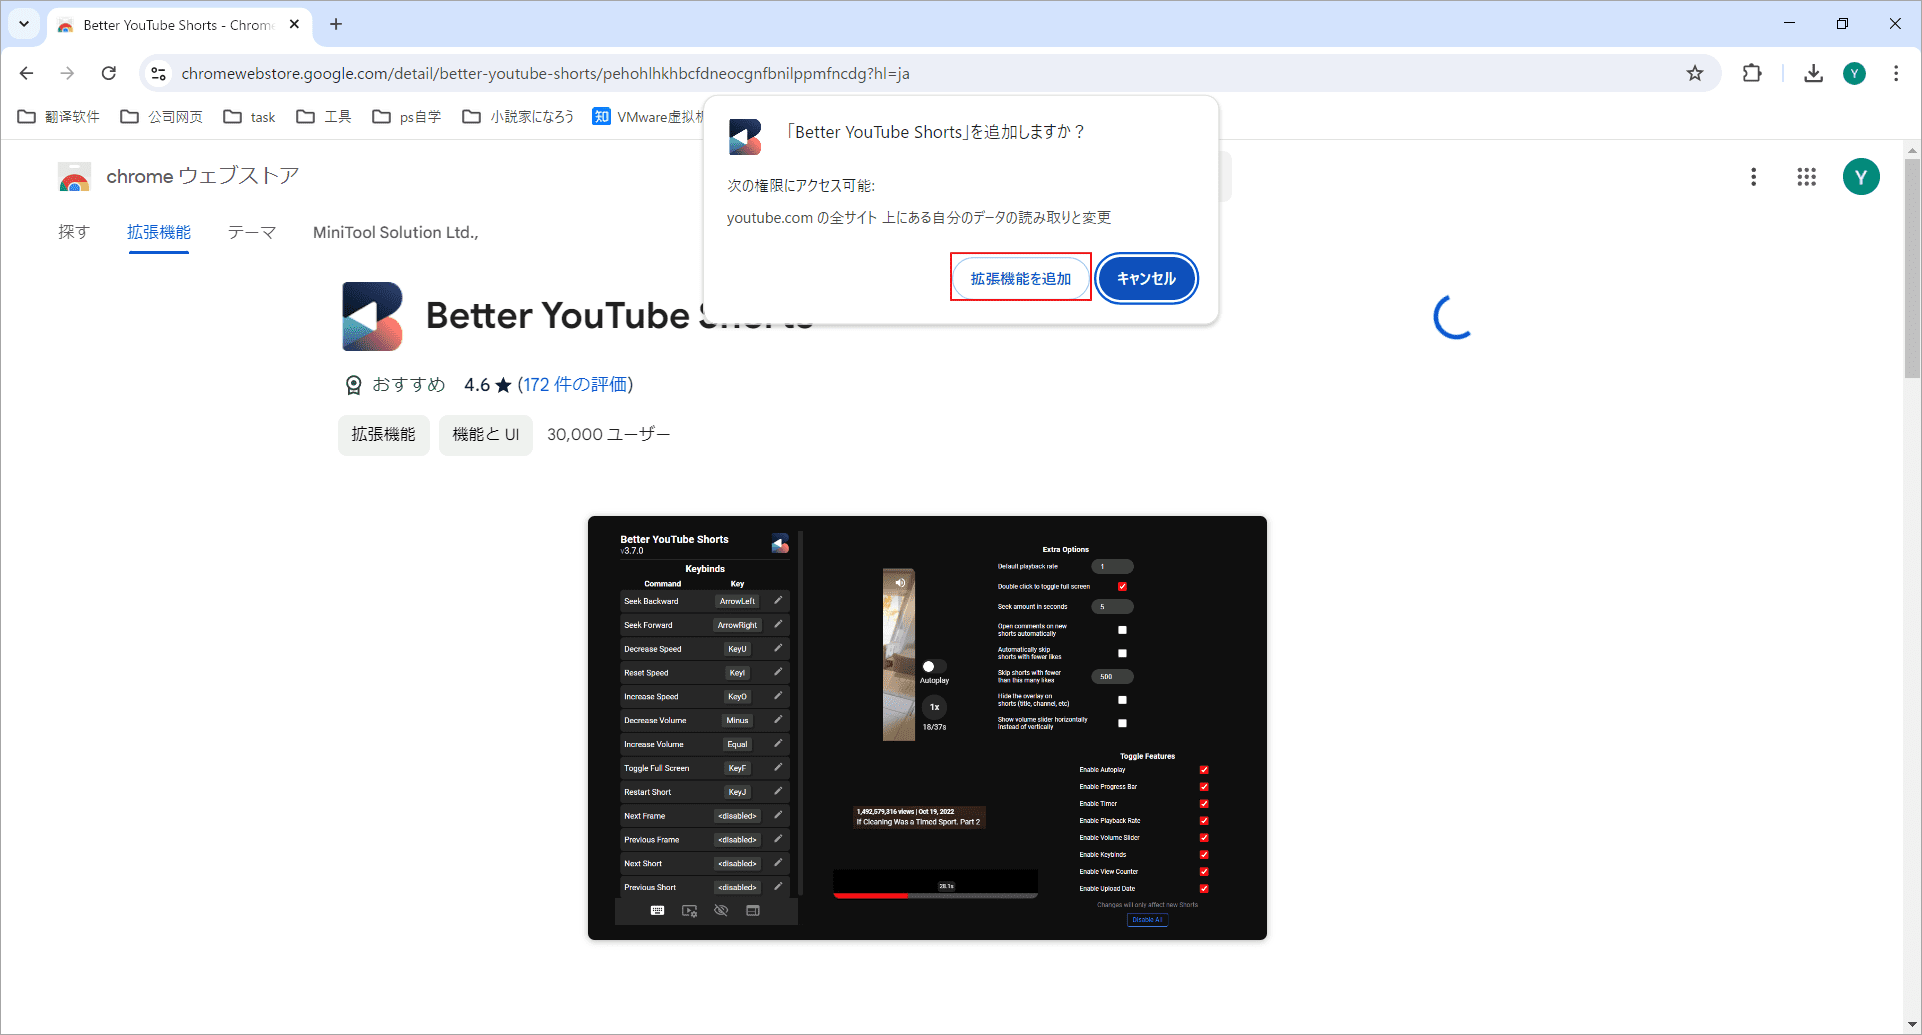Viewport: 1922px width, 1035px height.
Task: Open the 翻译软件 bookmark folder
Action: click(x=59, y=117)
